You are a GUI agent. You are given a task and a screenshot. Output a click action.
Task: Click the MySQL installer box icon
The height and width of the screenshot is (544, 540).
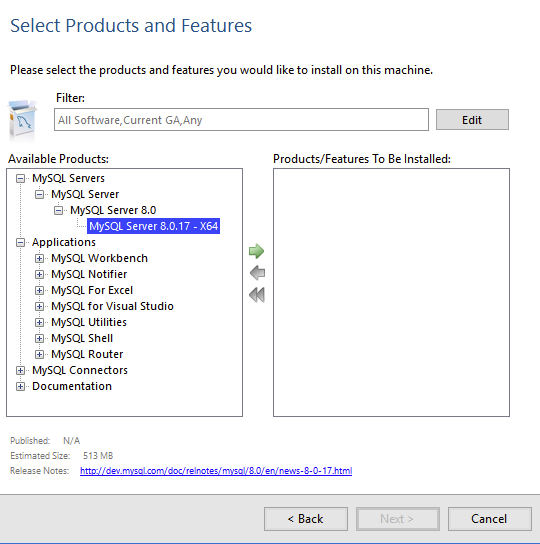click(x=23, y=119)
